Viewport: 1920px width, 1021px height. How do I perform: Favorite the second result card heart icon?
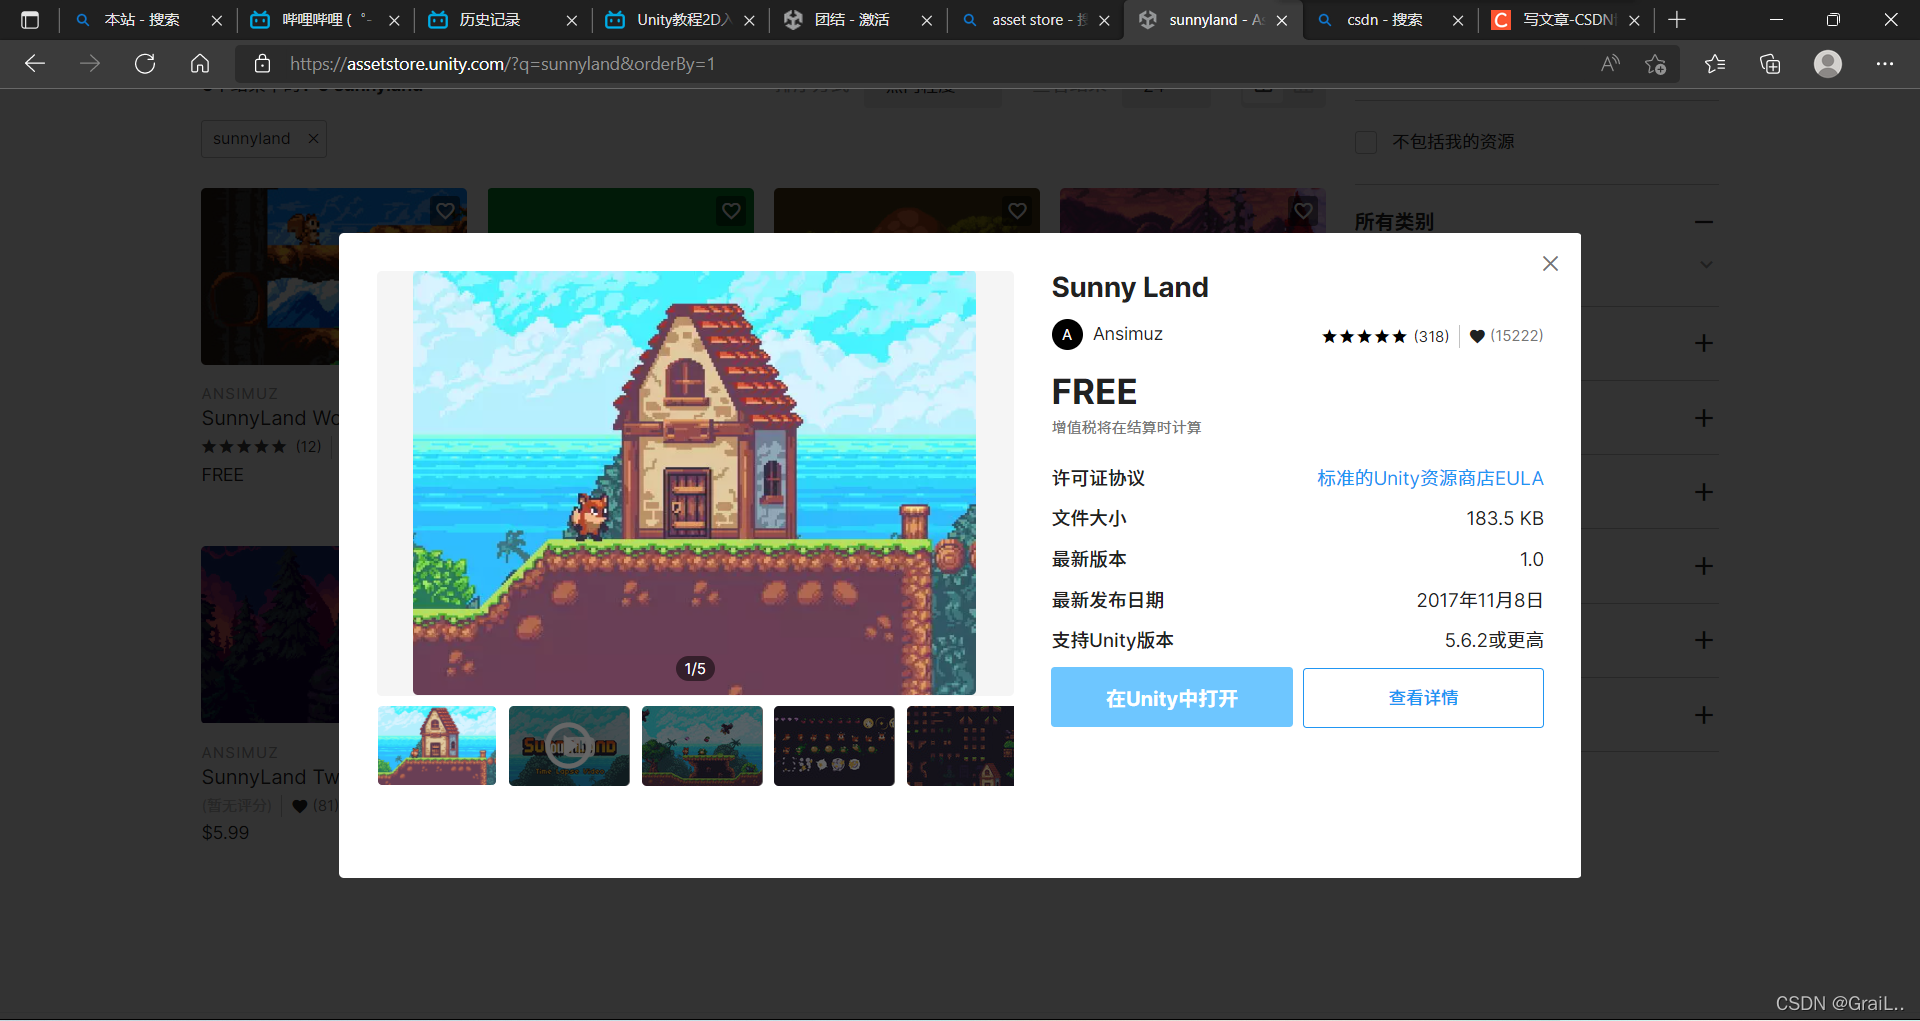(731, 211)
